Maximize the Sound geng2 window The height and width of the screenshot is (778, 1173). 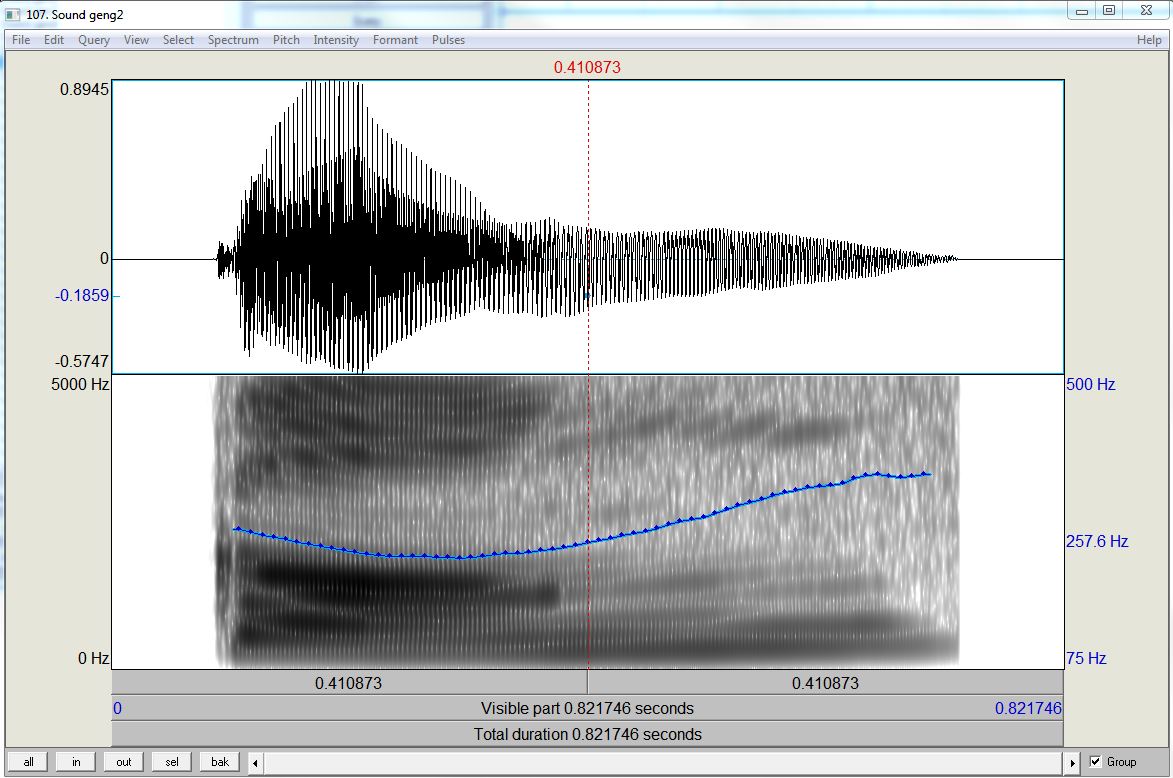click(x=1109, y=10)
